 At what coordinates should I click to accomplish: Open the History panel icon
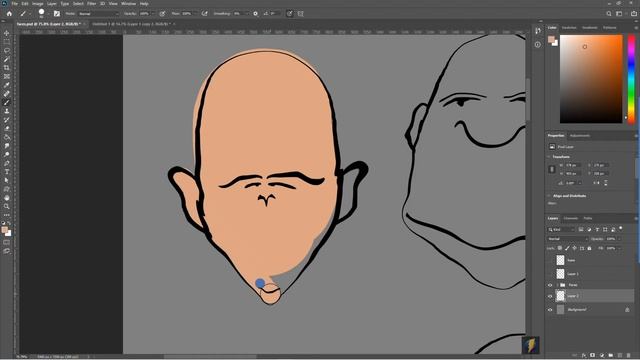[538, 31]
